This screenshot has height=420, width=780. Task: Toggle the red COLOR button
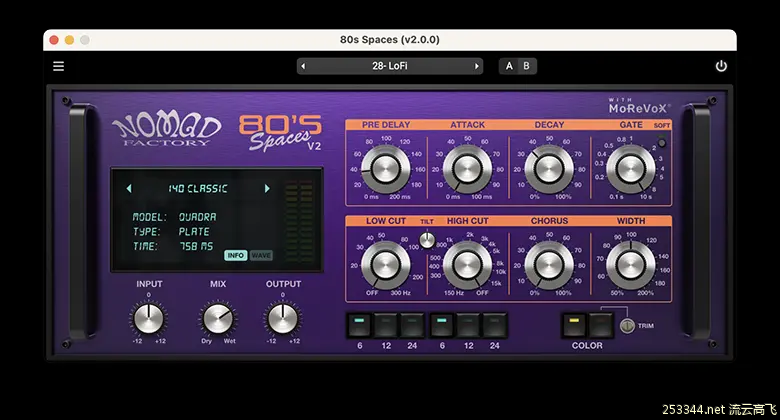point(600,325)
